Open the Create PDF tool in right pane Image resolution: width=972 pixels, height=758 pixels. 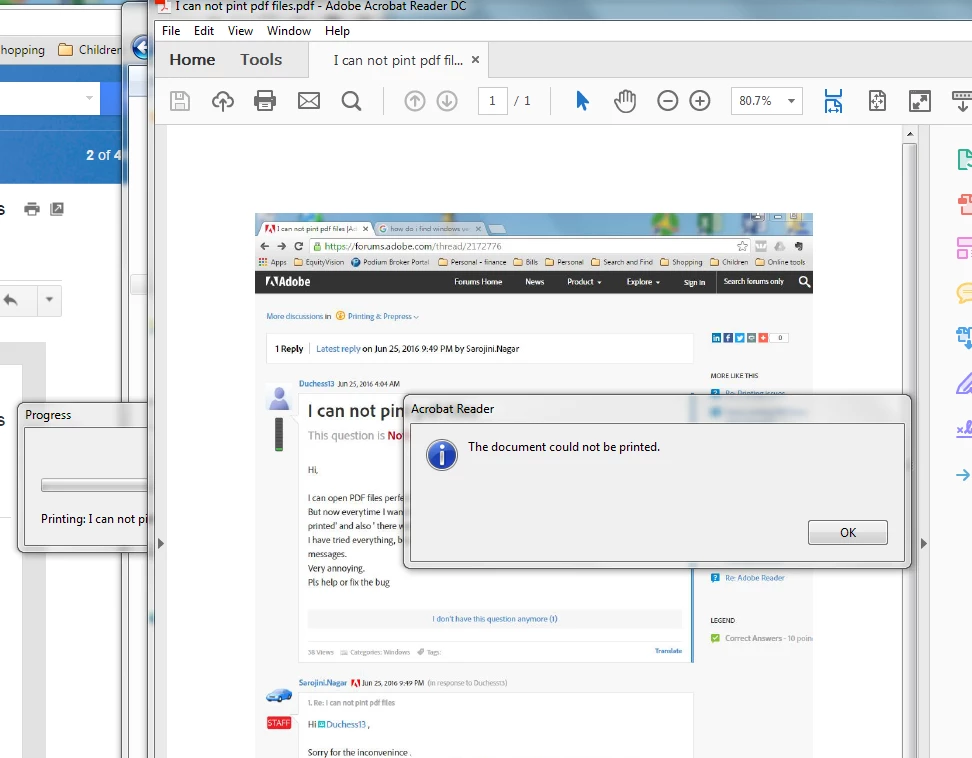(964, 204)
